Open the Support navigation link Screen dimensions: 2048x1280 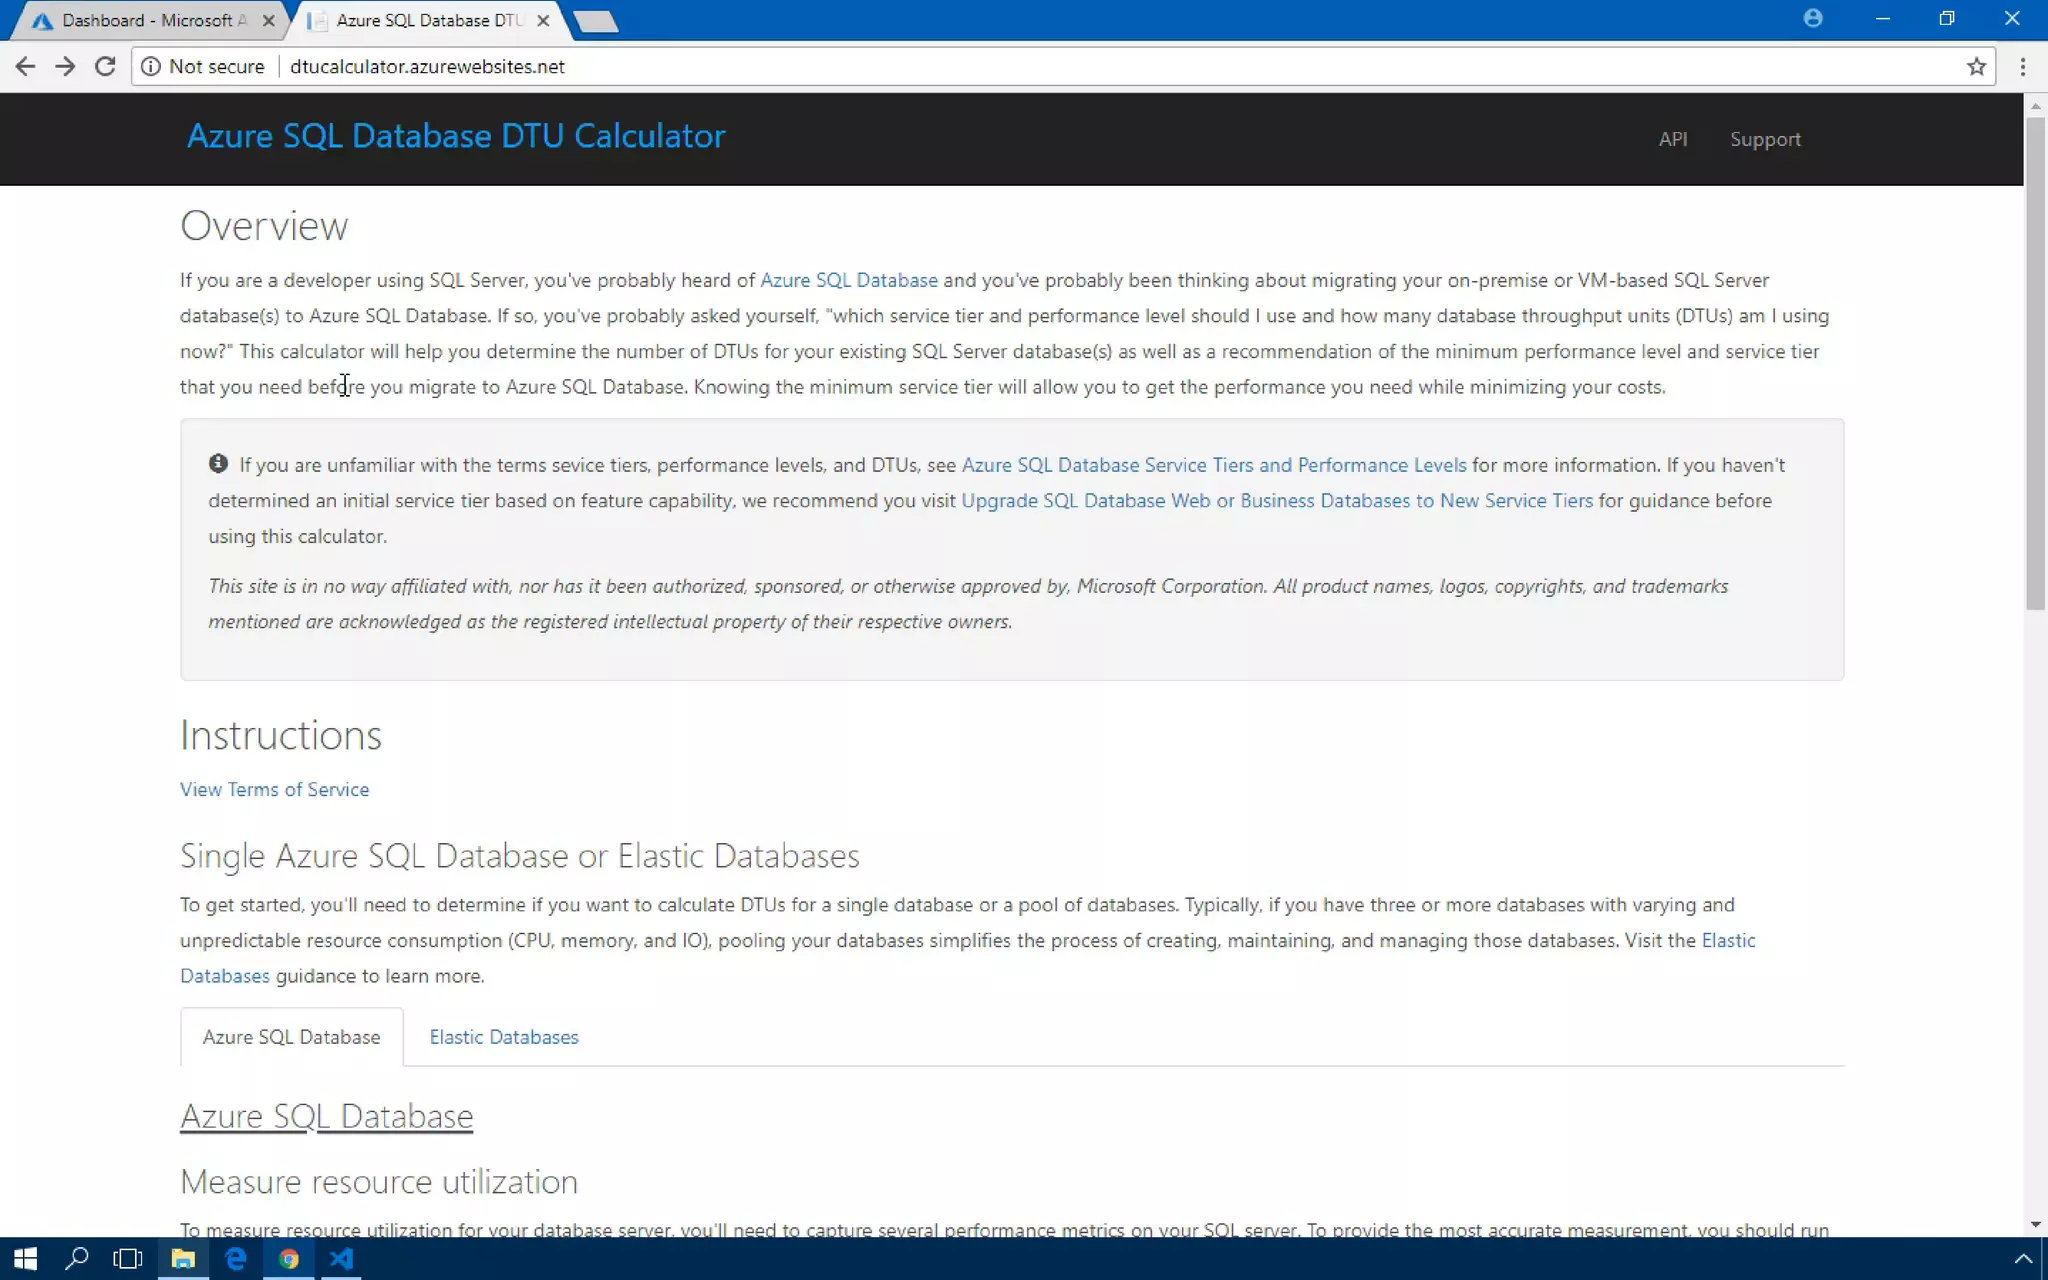point(1765,139)
